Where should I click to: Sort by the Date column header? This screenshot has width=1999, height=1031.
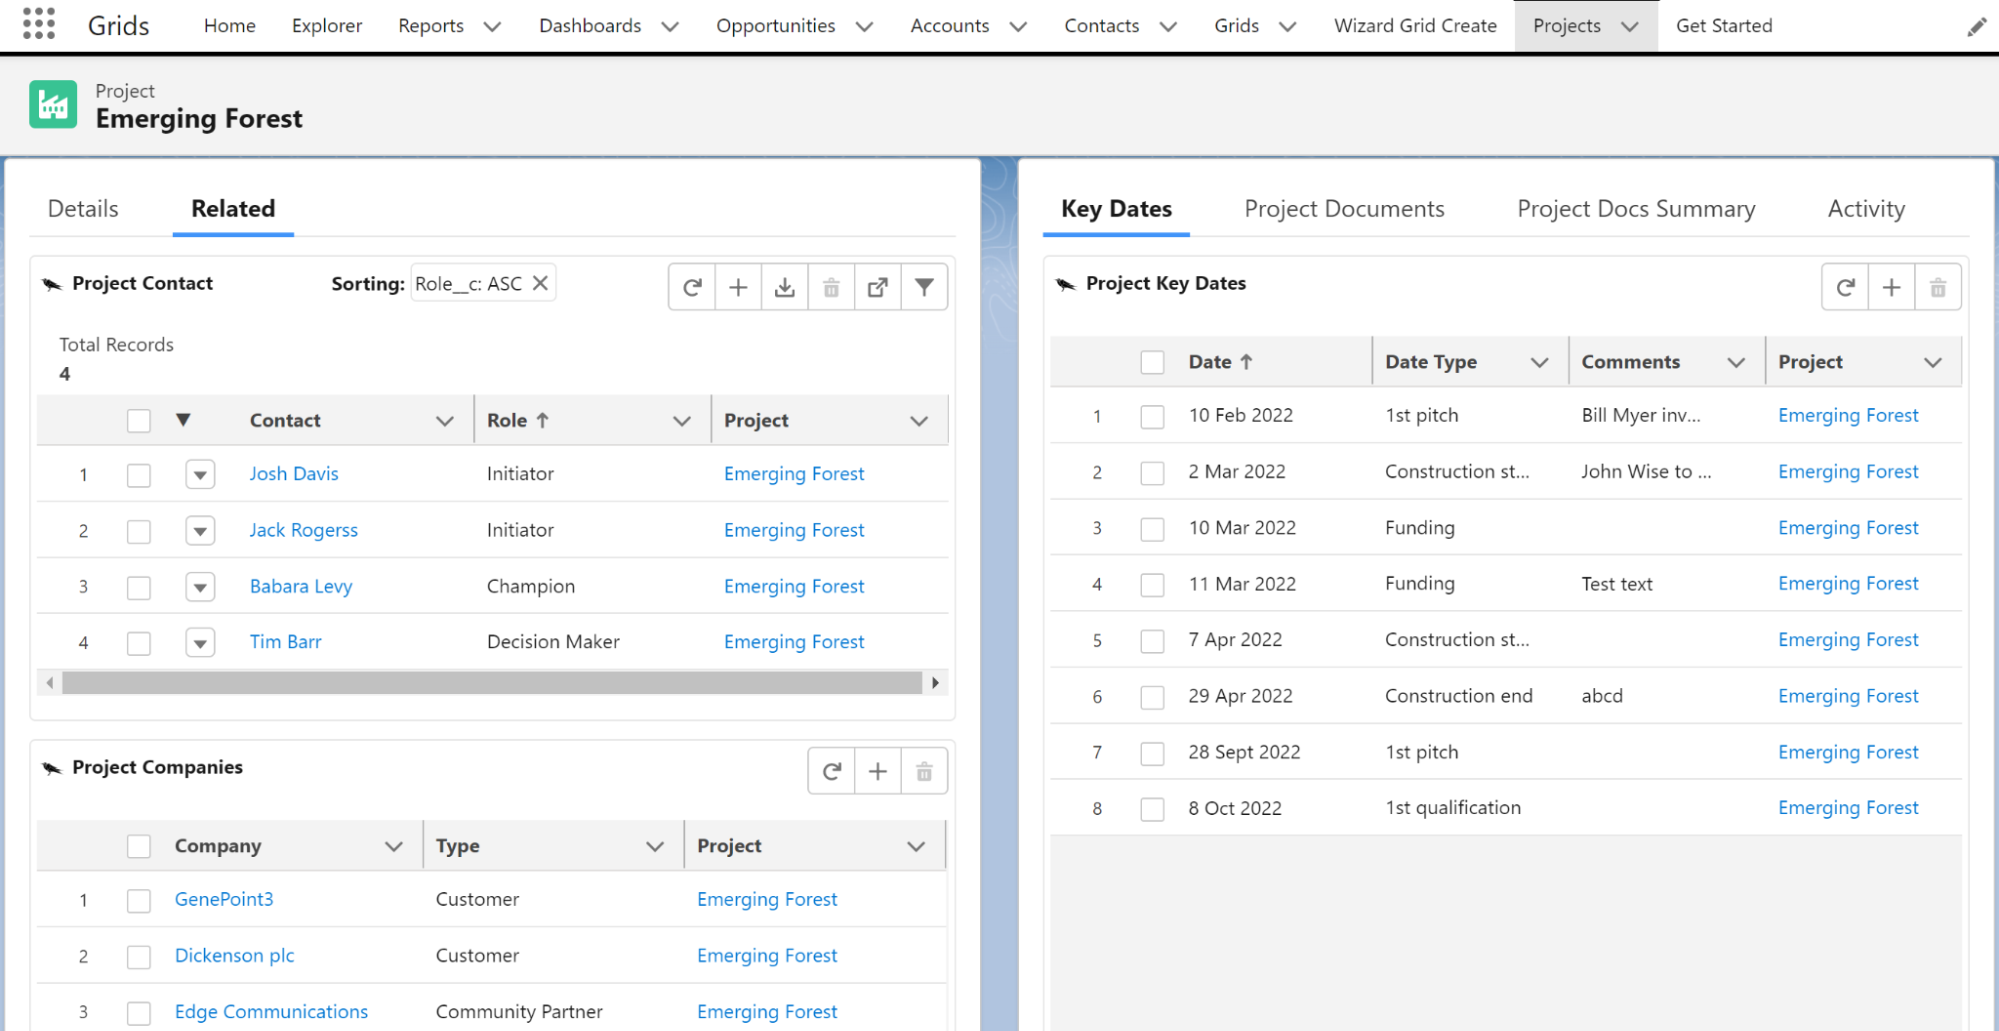pyautogui.click(x=1220, y=362)
